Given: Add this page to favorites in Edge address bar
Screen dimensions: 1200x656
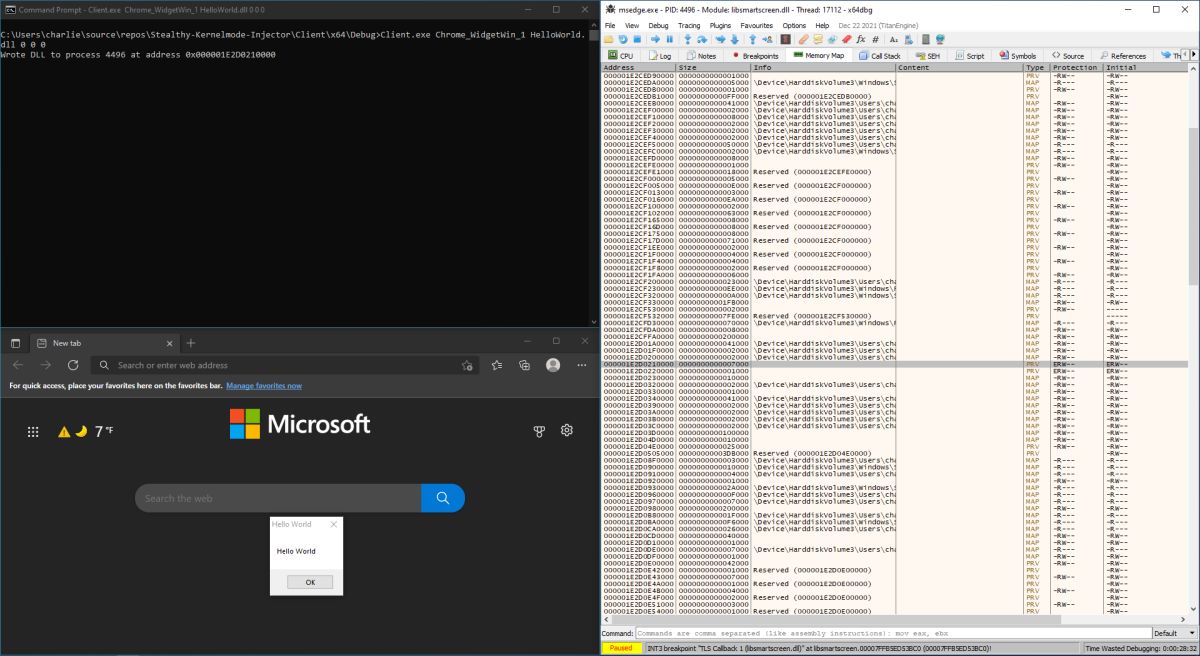Looking at the screenshot, I should 467,365.
